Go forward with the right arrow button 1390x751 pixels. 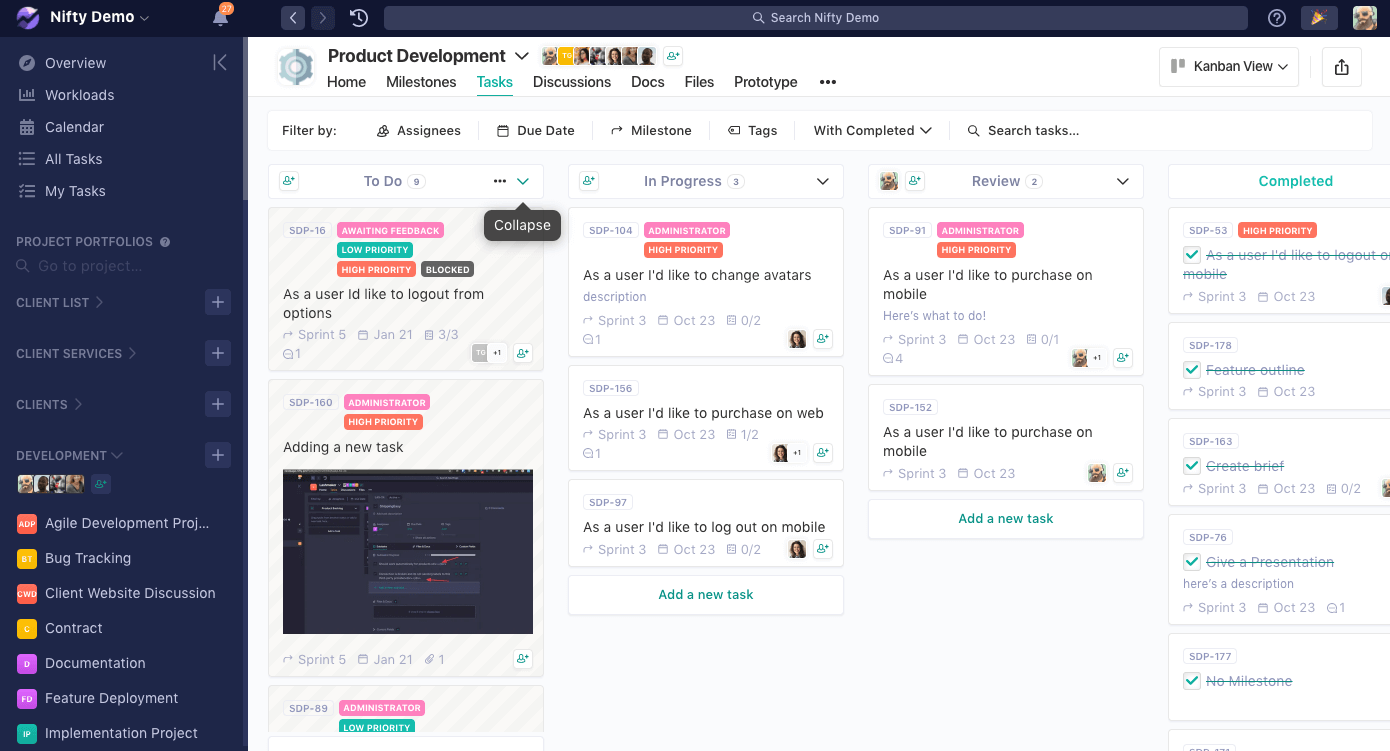coord(322,17)
